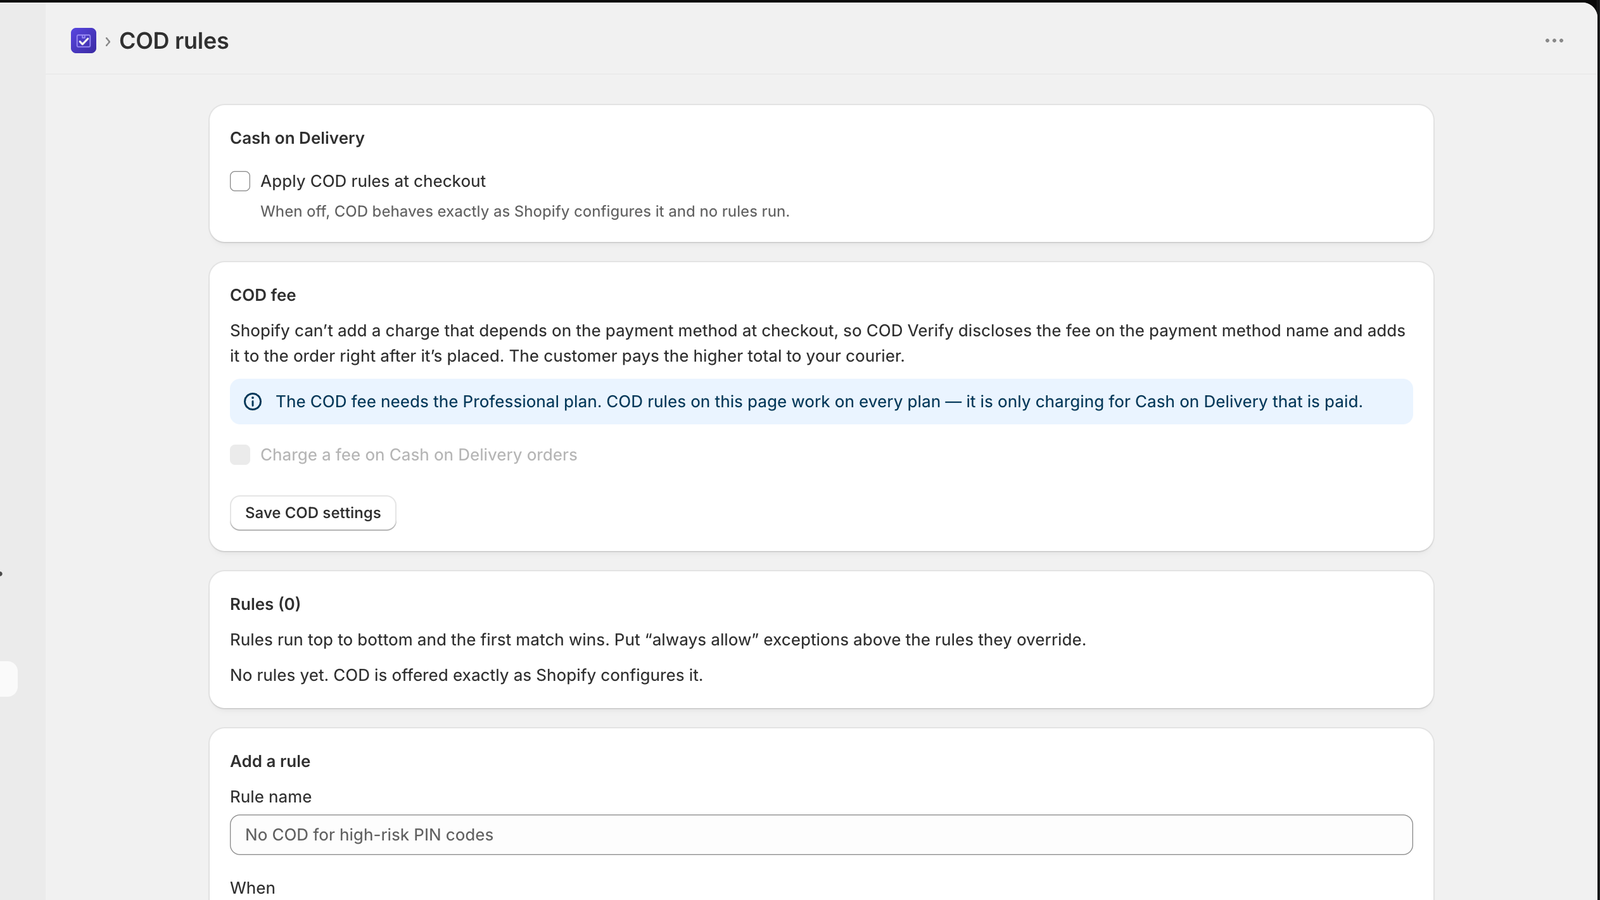Screen dimensions: 1600x900
Task: Click the info icon in the Professional plan banner
Action: coord(253,402)
